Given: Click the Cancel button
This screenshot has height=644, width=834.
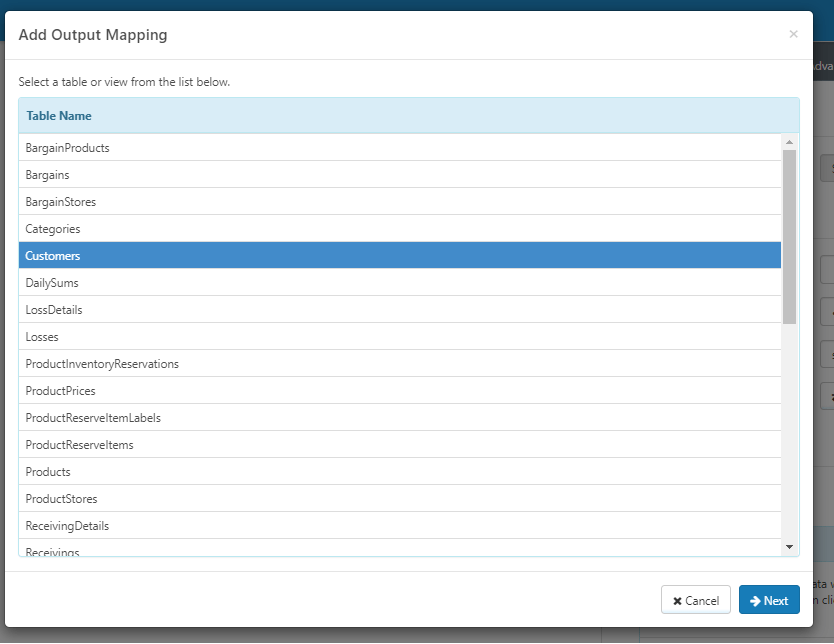Looking at the screenshot, I should (x=696, y=600).
